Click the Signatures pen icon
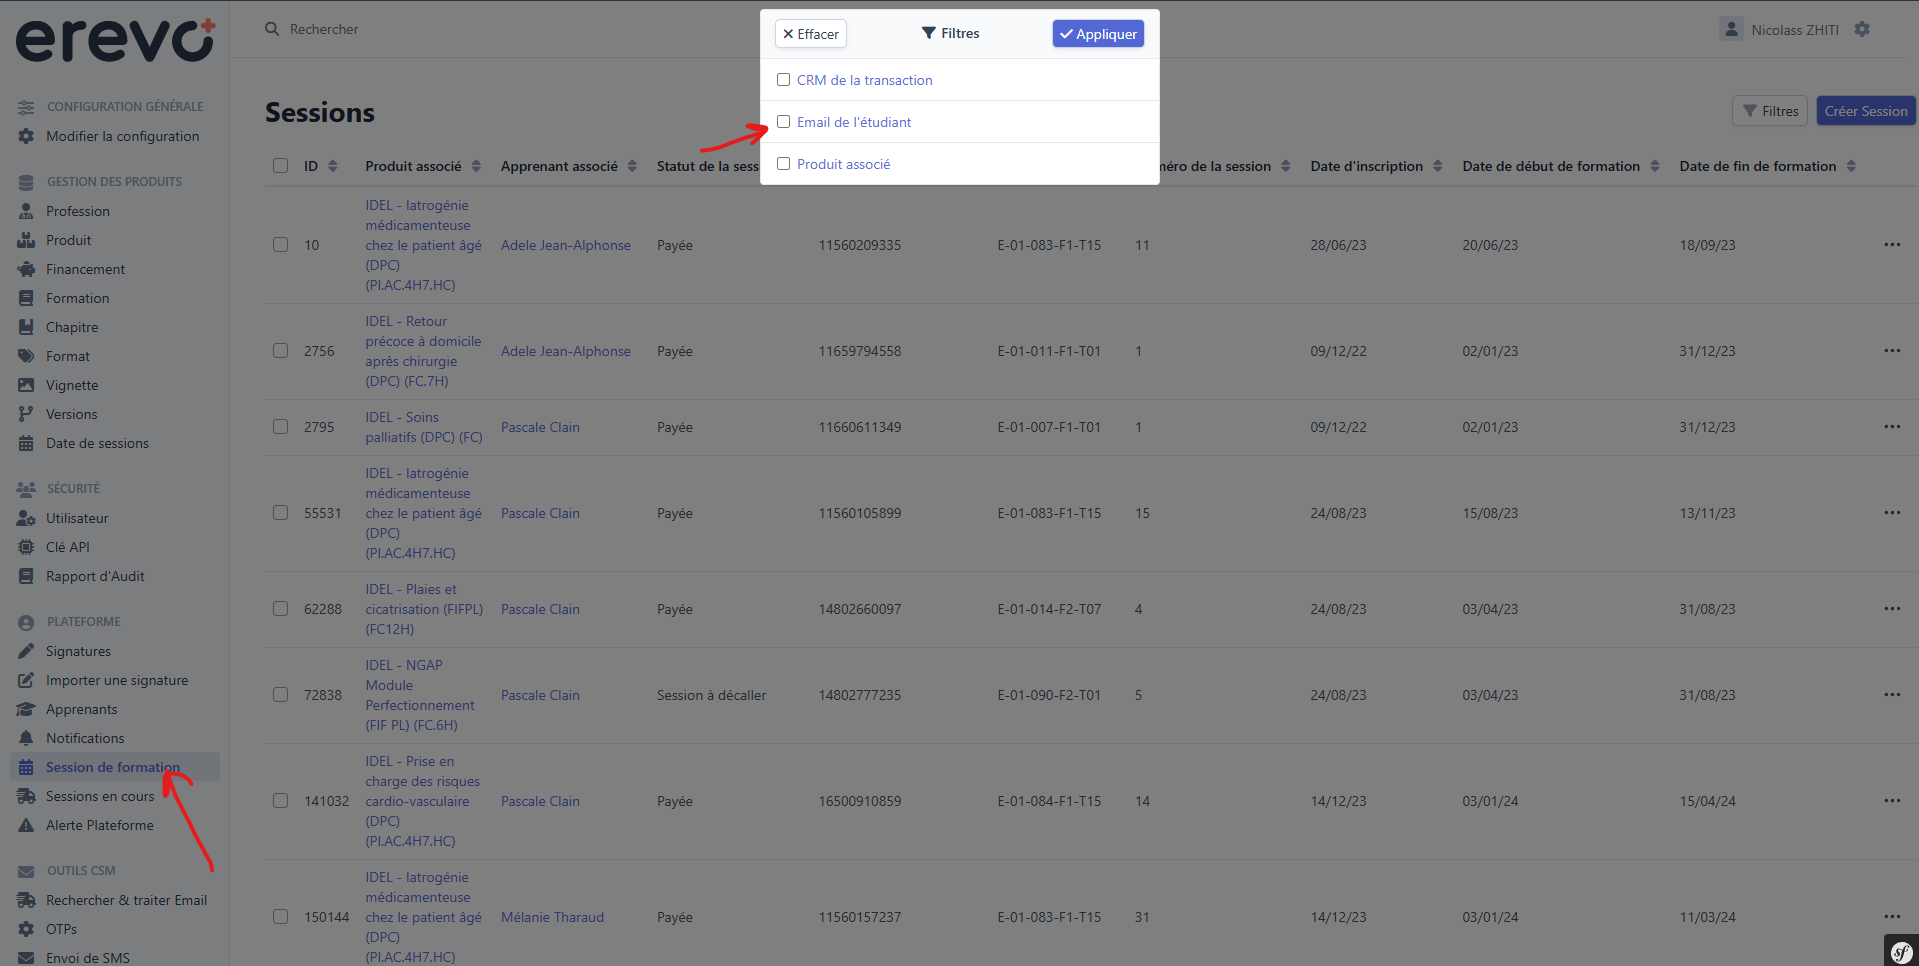Image resolution: width=1919 pixels, height=966 pixels. (26, 651)
